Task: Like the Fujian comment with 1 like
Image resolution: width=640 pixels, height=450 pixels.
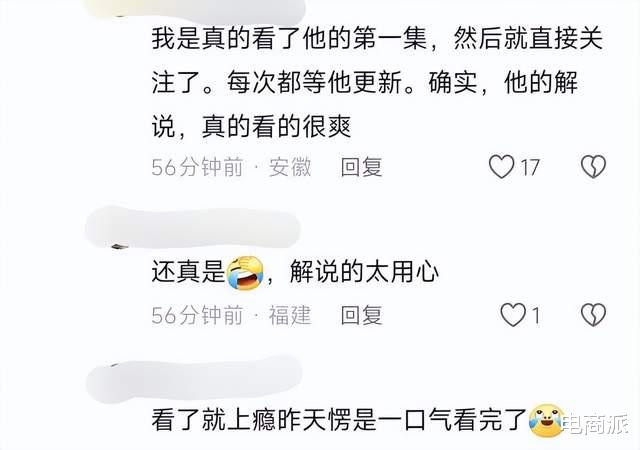Action: (x=513, y=315)
